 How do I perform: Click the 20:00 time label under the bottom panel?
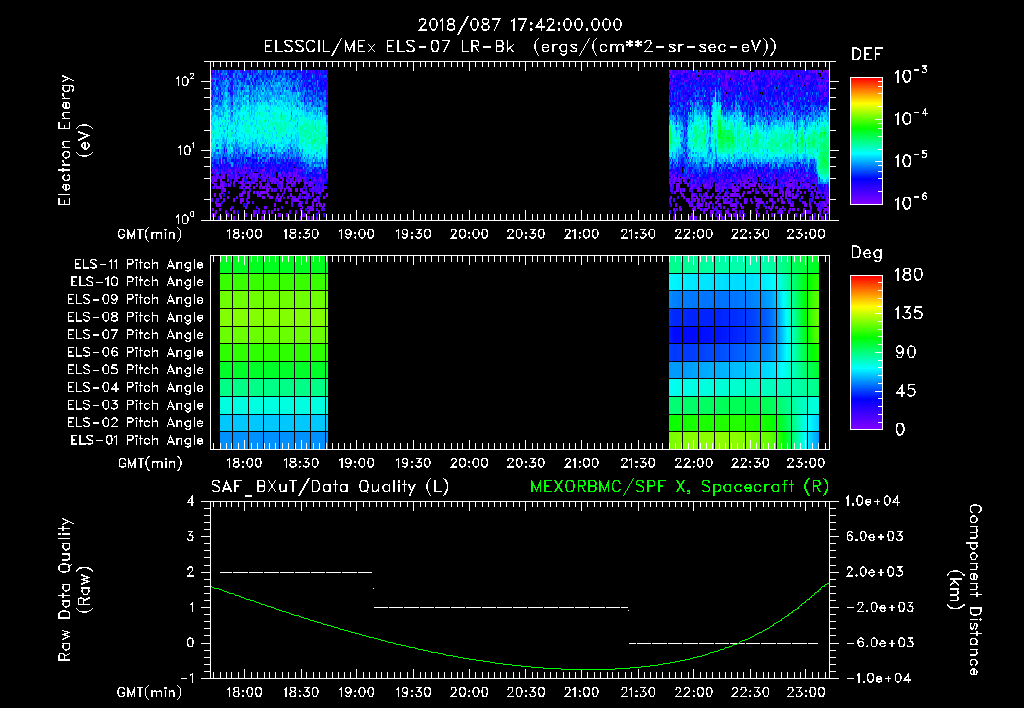coord(469,692)
